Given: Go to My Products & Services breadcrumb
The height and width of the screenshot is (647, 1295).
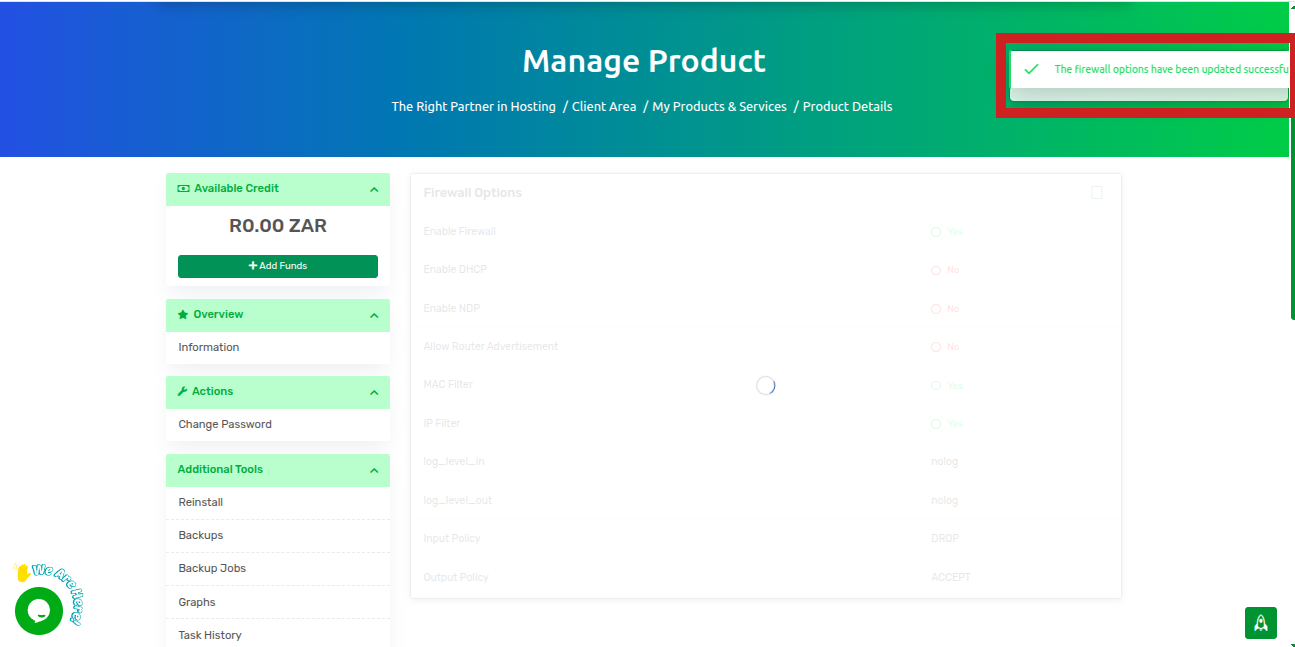Looking at the screenshot, I should pyautogui.click(x=719, y=106).
